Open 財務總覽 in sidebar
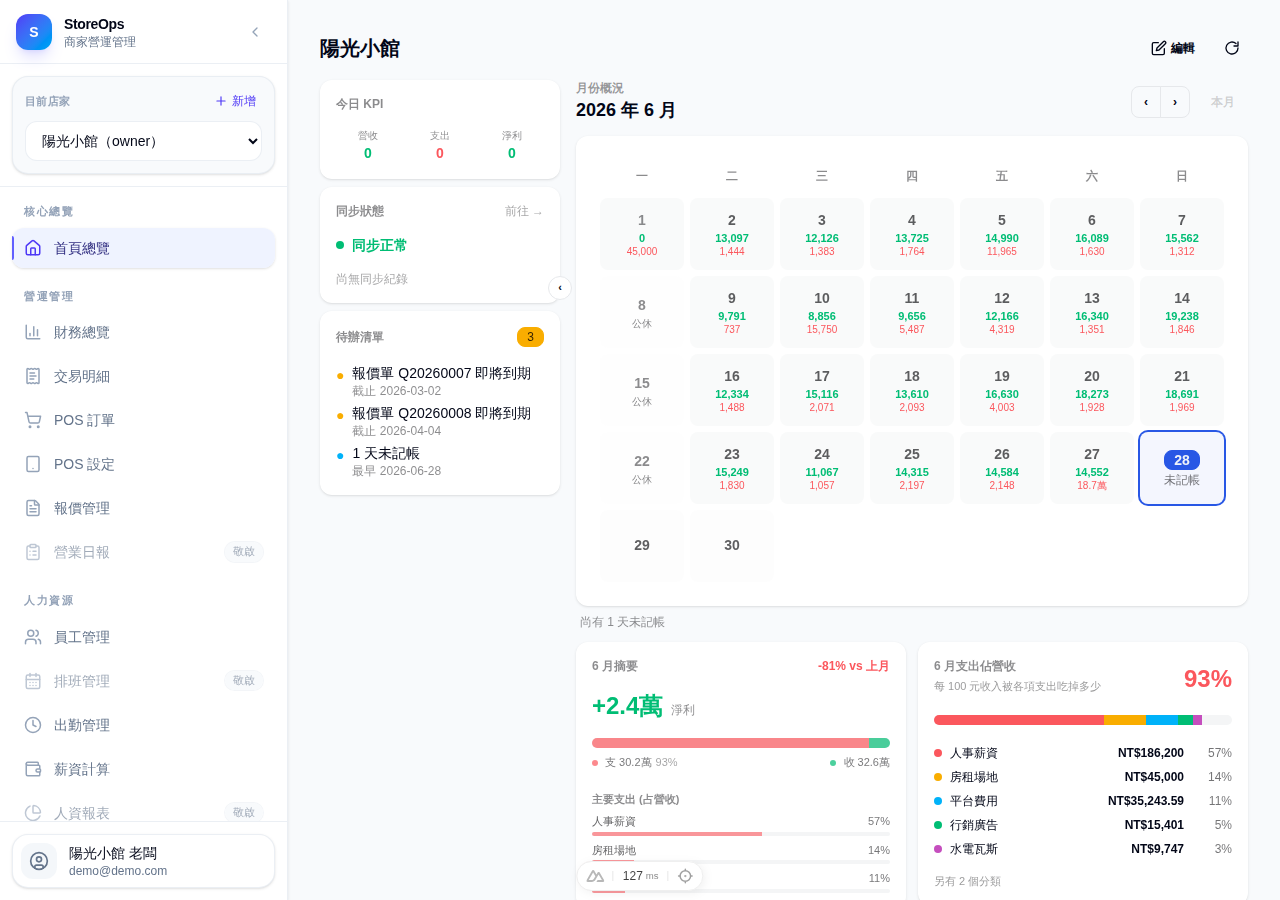Image resolution: width=1280 pixels, height=900 pixels. click(143, 332)
